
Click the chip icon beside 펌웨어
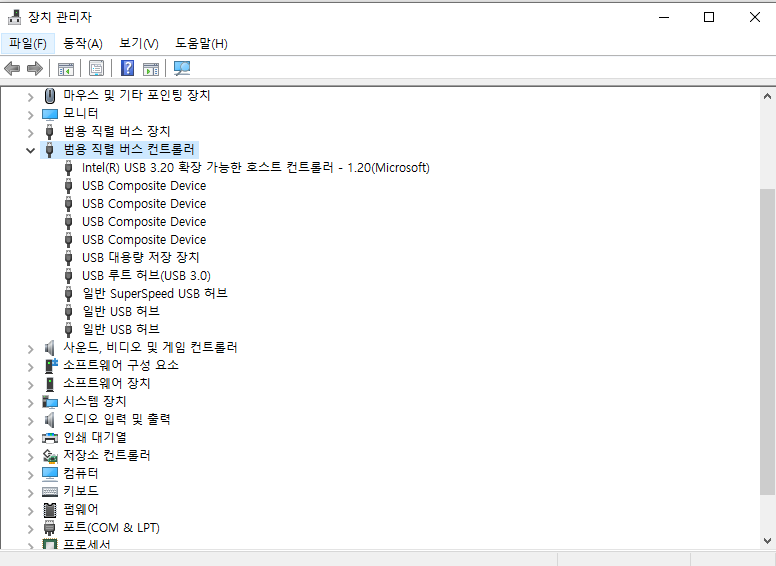point(49,510)
